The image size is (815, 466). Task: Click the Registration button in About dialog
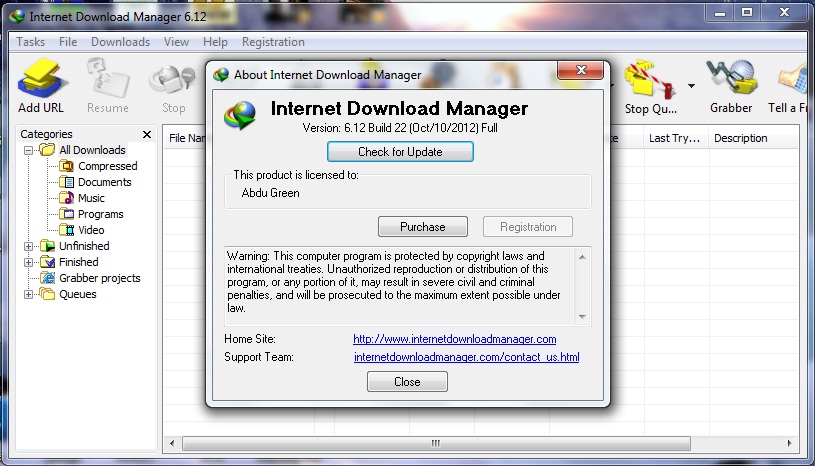pyautogui.click(x=528, y=227)
